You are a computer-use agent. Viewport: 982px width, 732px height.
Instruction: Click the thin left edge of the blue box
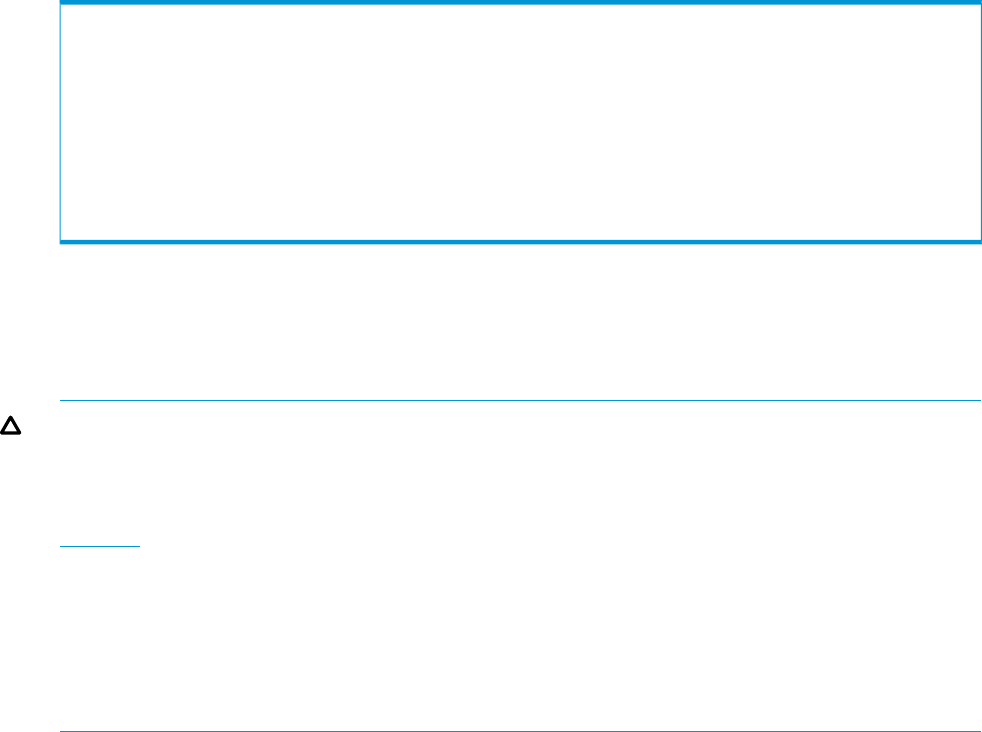[60, 122]
